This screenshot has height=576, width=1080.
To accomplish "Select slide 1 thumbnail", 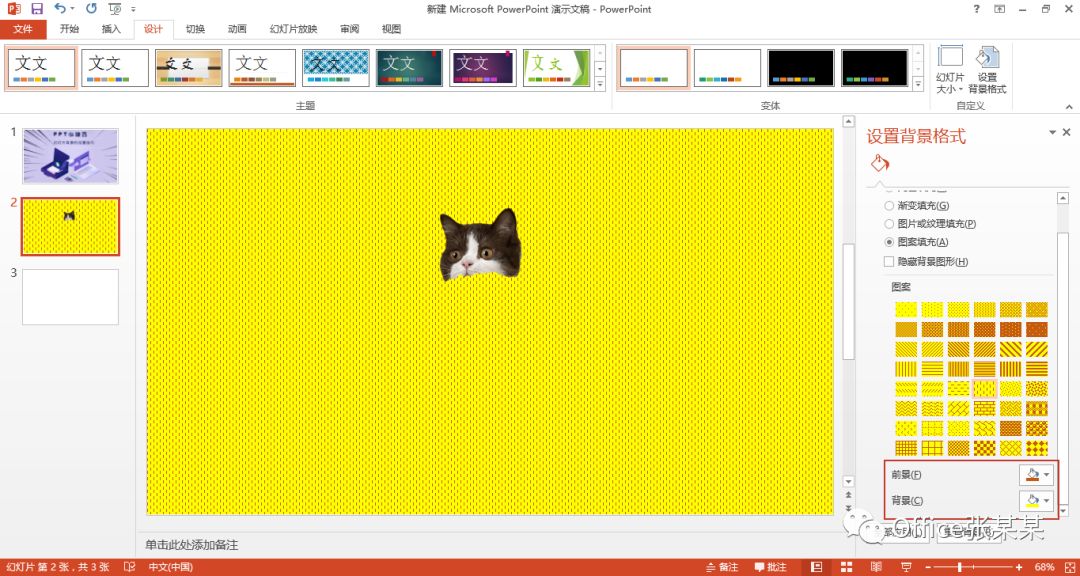I will click(70, 156).
